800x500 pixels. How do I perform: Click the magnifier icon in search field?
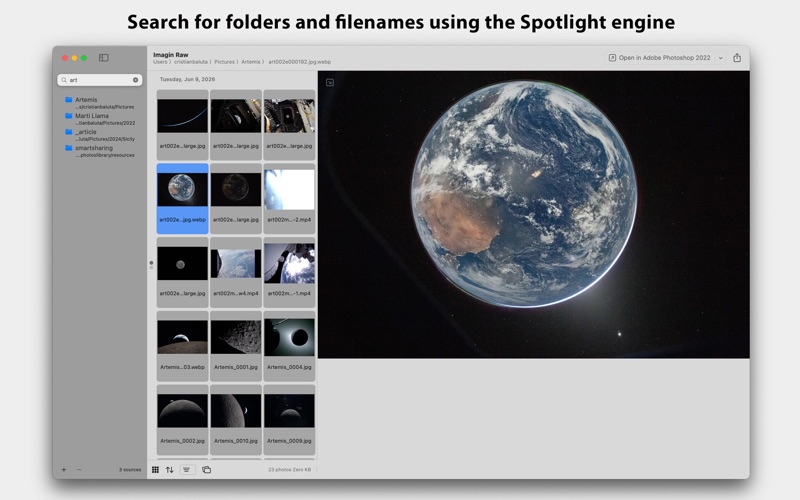pyautogui.click(x=64, y=80)
